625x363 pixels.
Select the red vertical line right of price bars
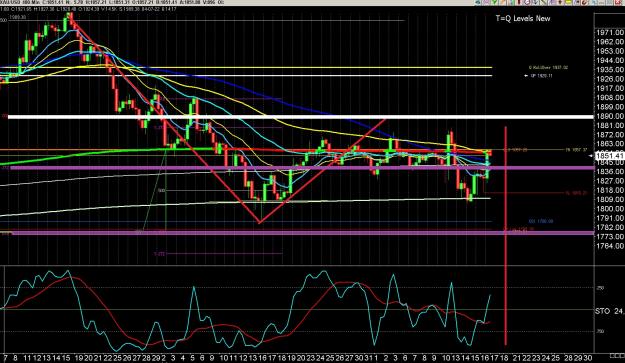point(506,235)
